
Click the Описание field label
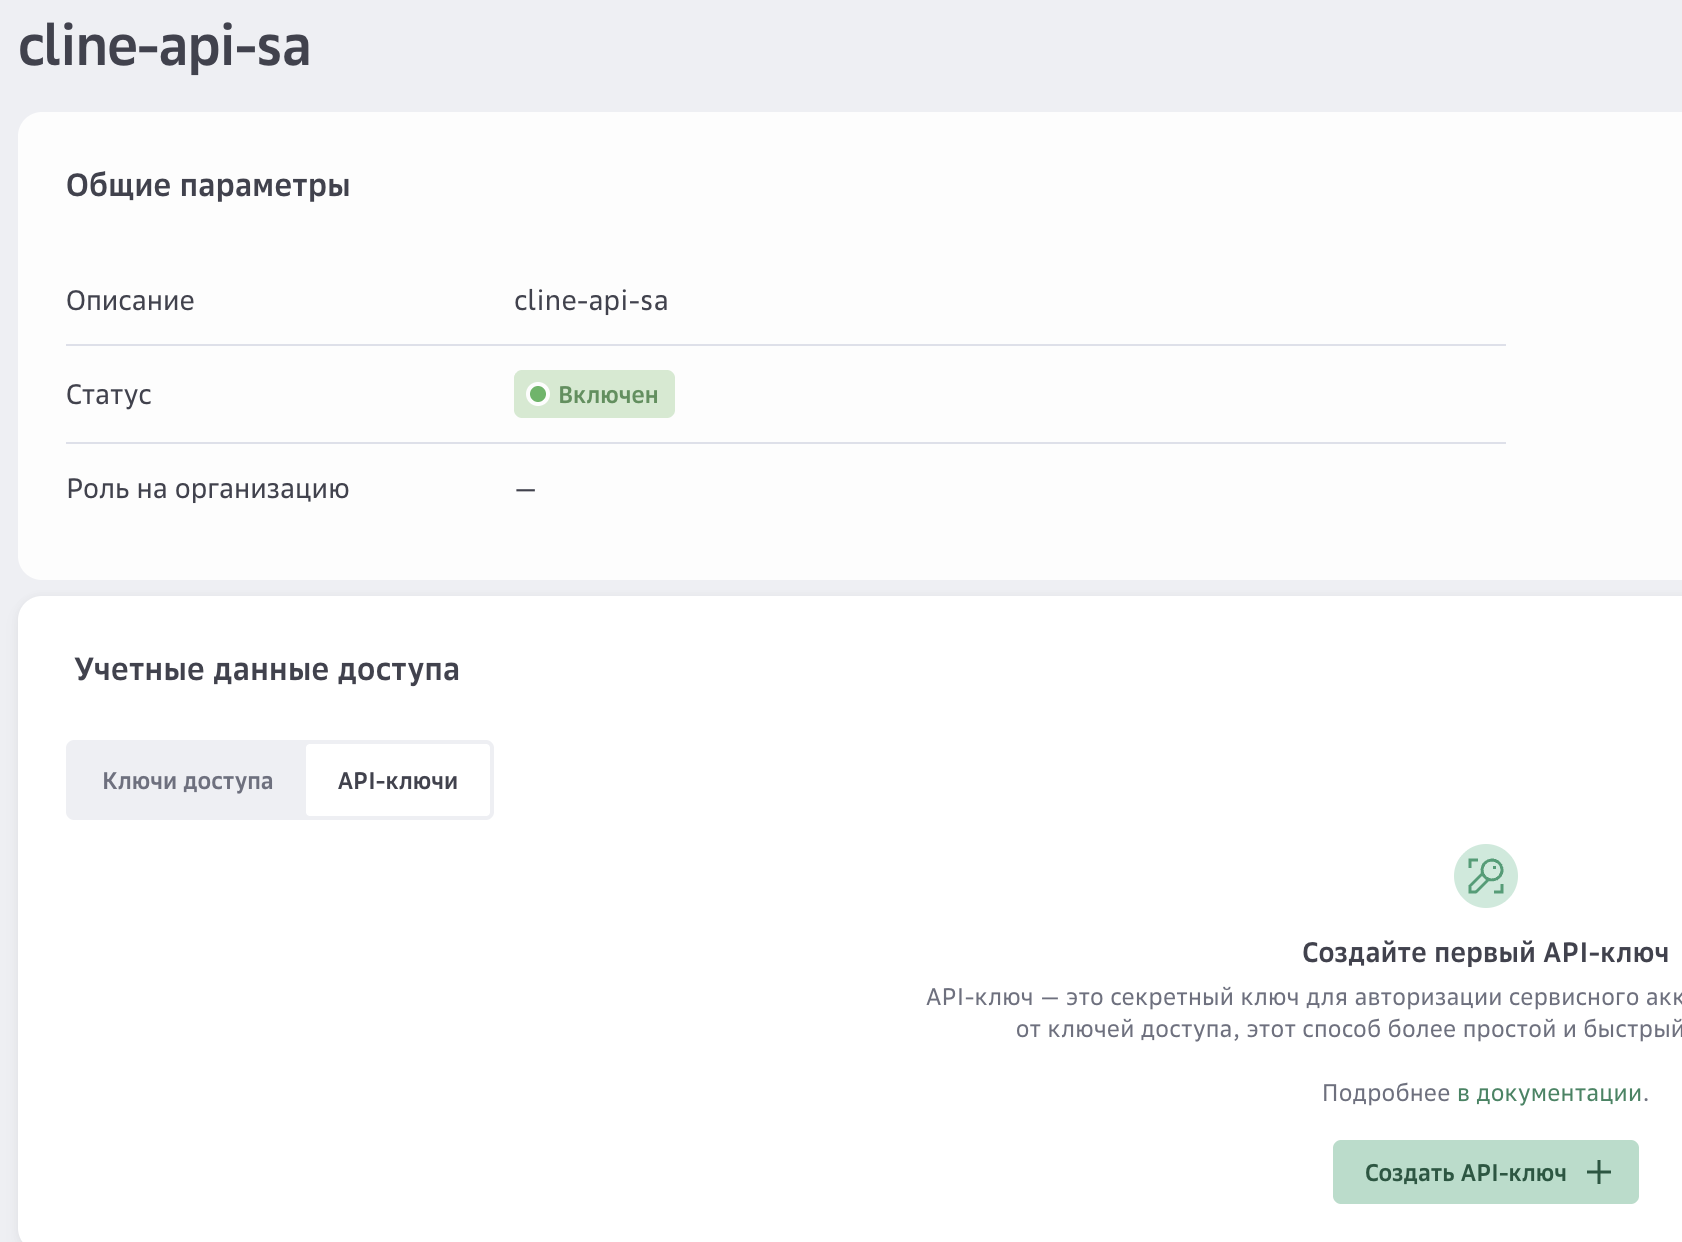click(130, 301)
